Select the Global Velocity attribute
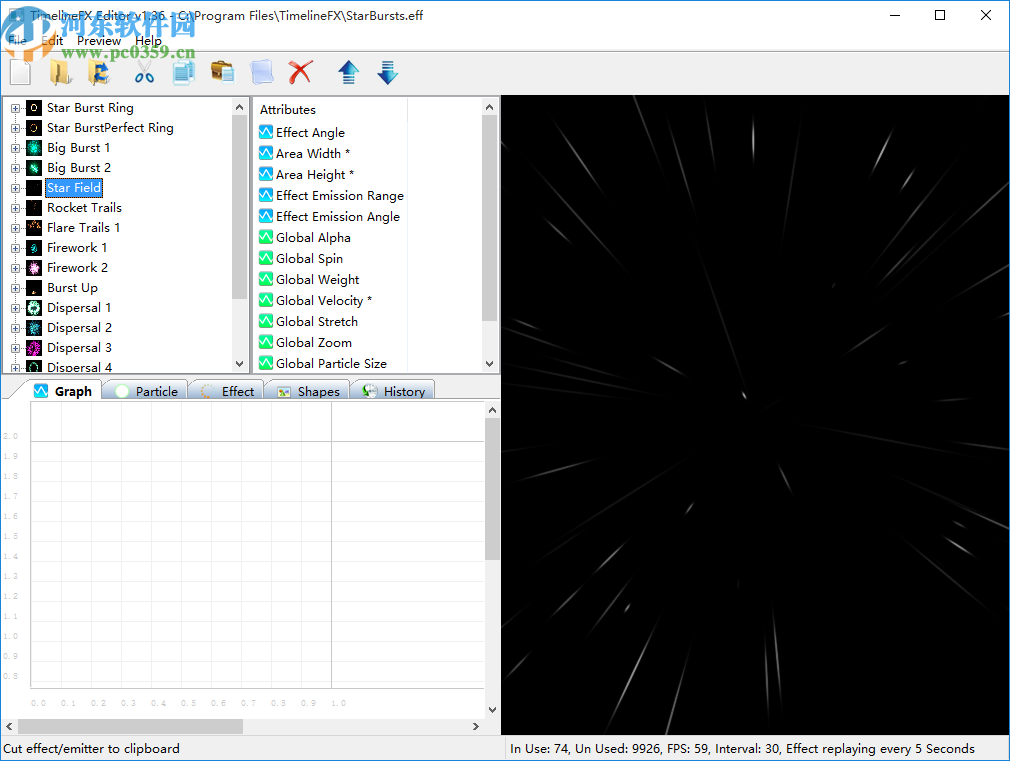The image size is (1010, 761). coord(323,300)
